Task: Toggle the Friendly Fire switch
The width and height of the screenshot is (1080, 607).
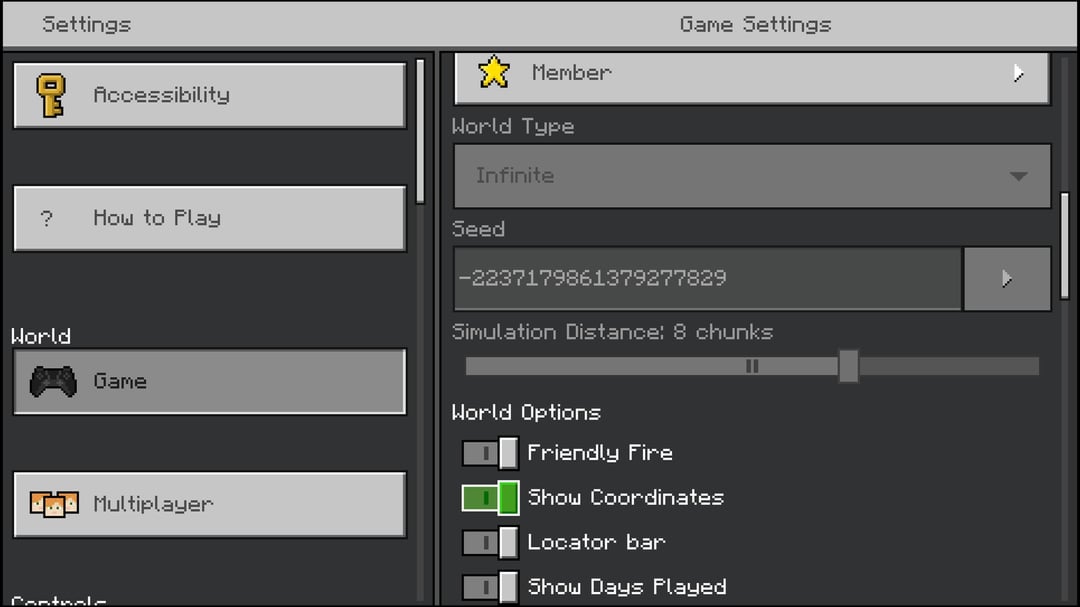Action: 490,453
